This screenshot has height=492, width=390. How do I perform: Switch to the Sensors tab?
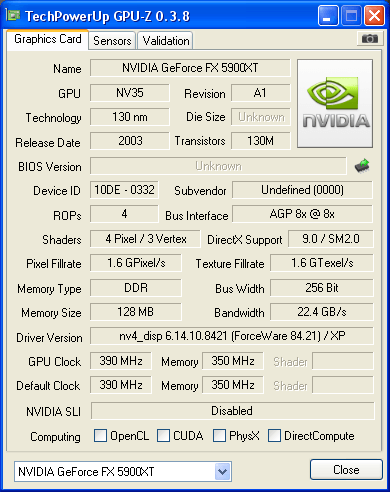click(112, 41)
